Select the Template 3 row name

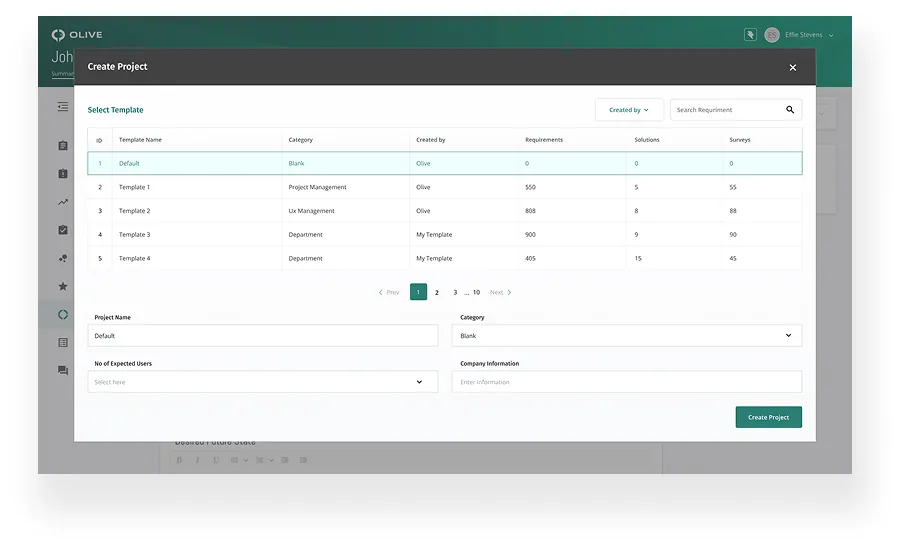coord(134,235)
